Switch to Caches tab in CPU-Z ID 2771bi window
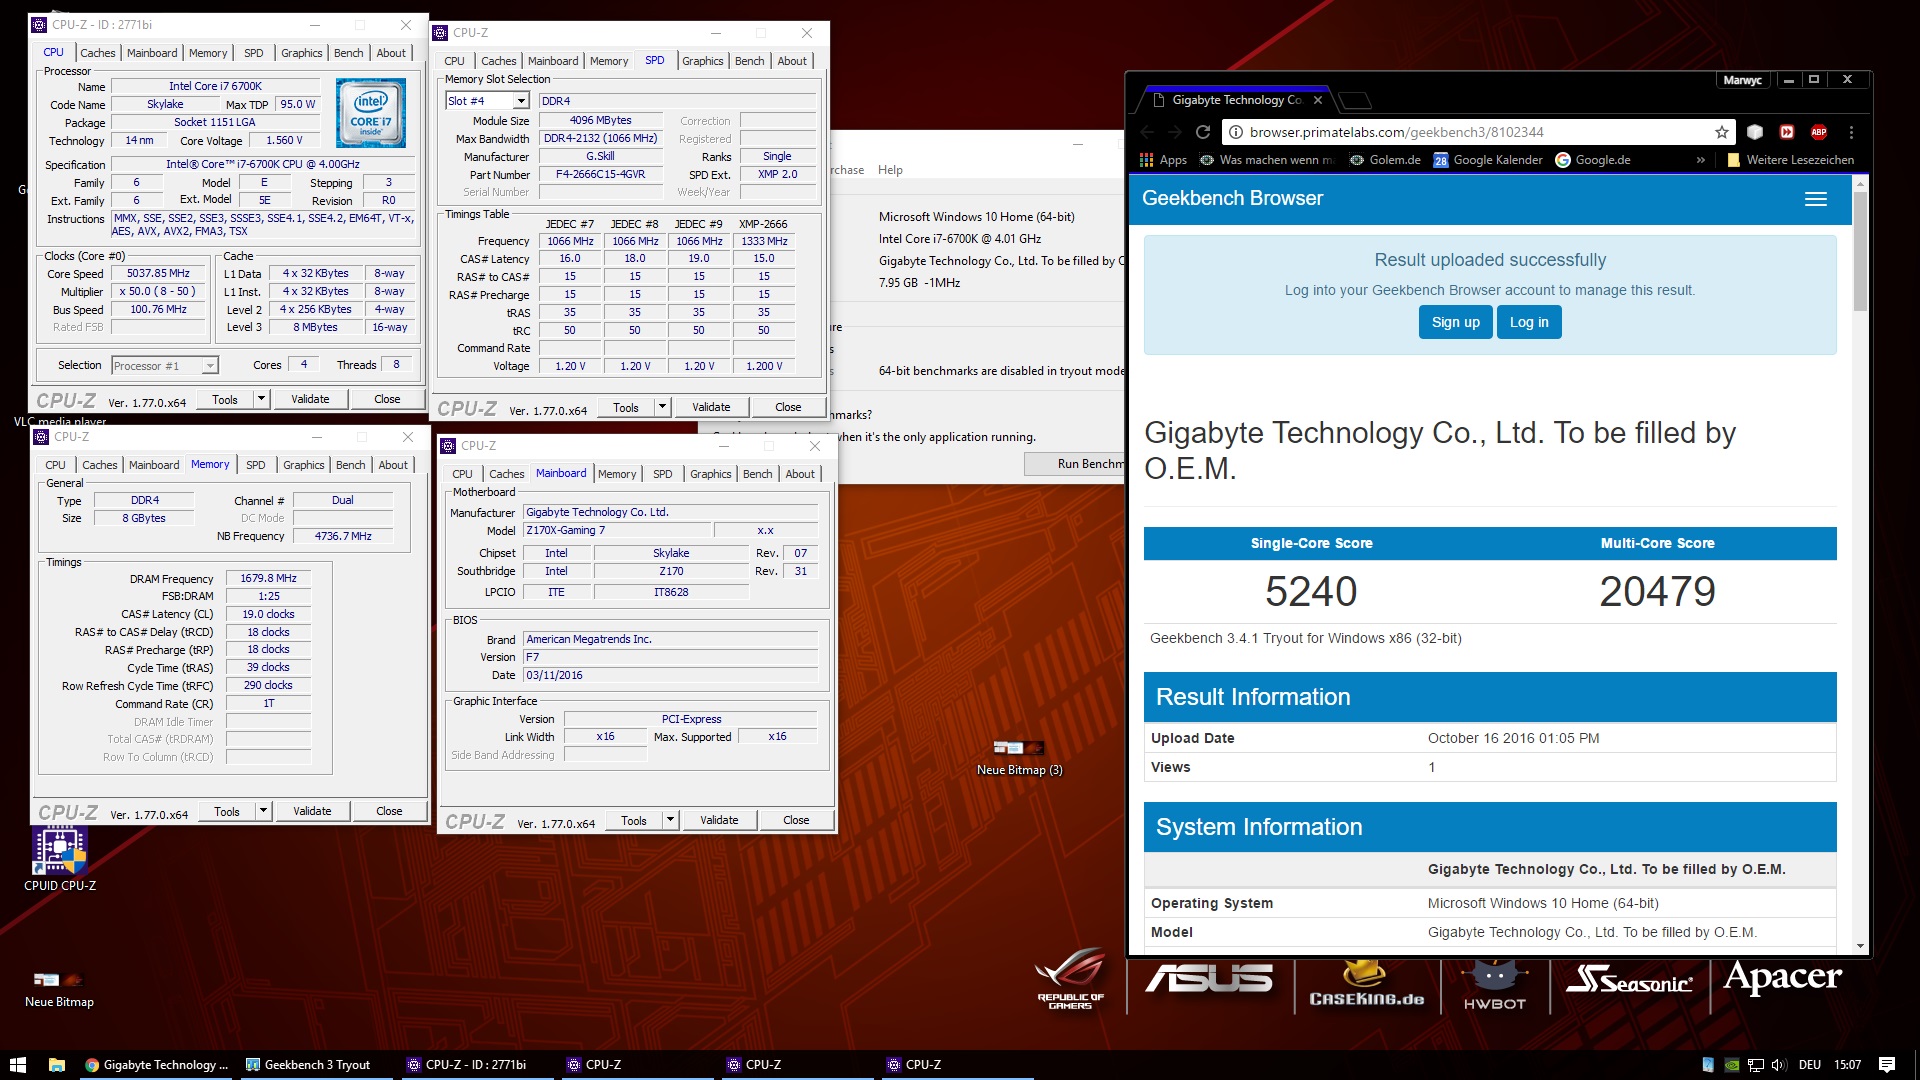1920x1080 pixels. click(98, 53)
